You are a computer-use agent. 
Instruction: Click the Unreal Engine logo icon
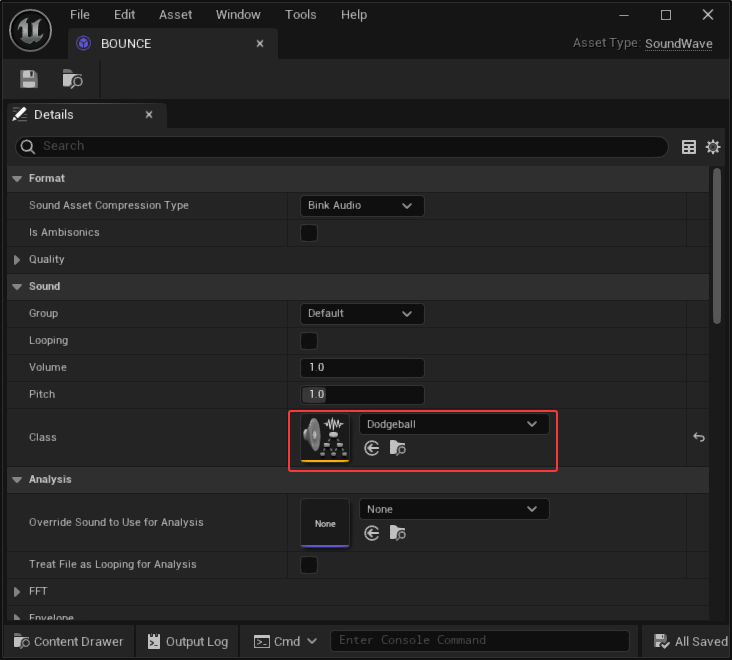[31, 31]
